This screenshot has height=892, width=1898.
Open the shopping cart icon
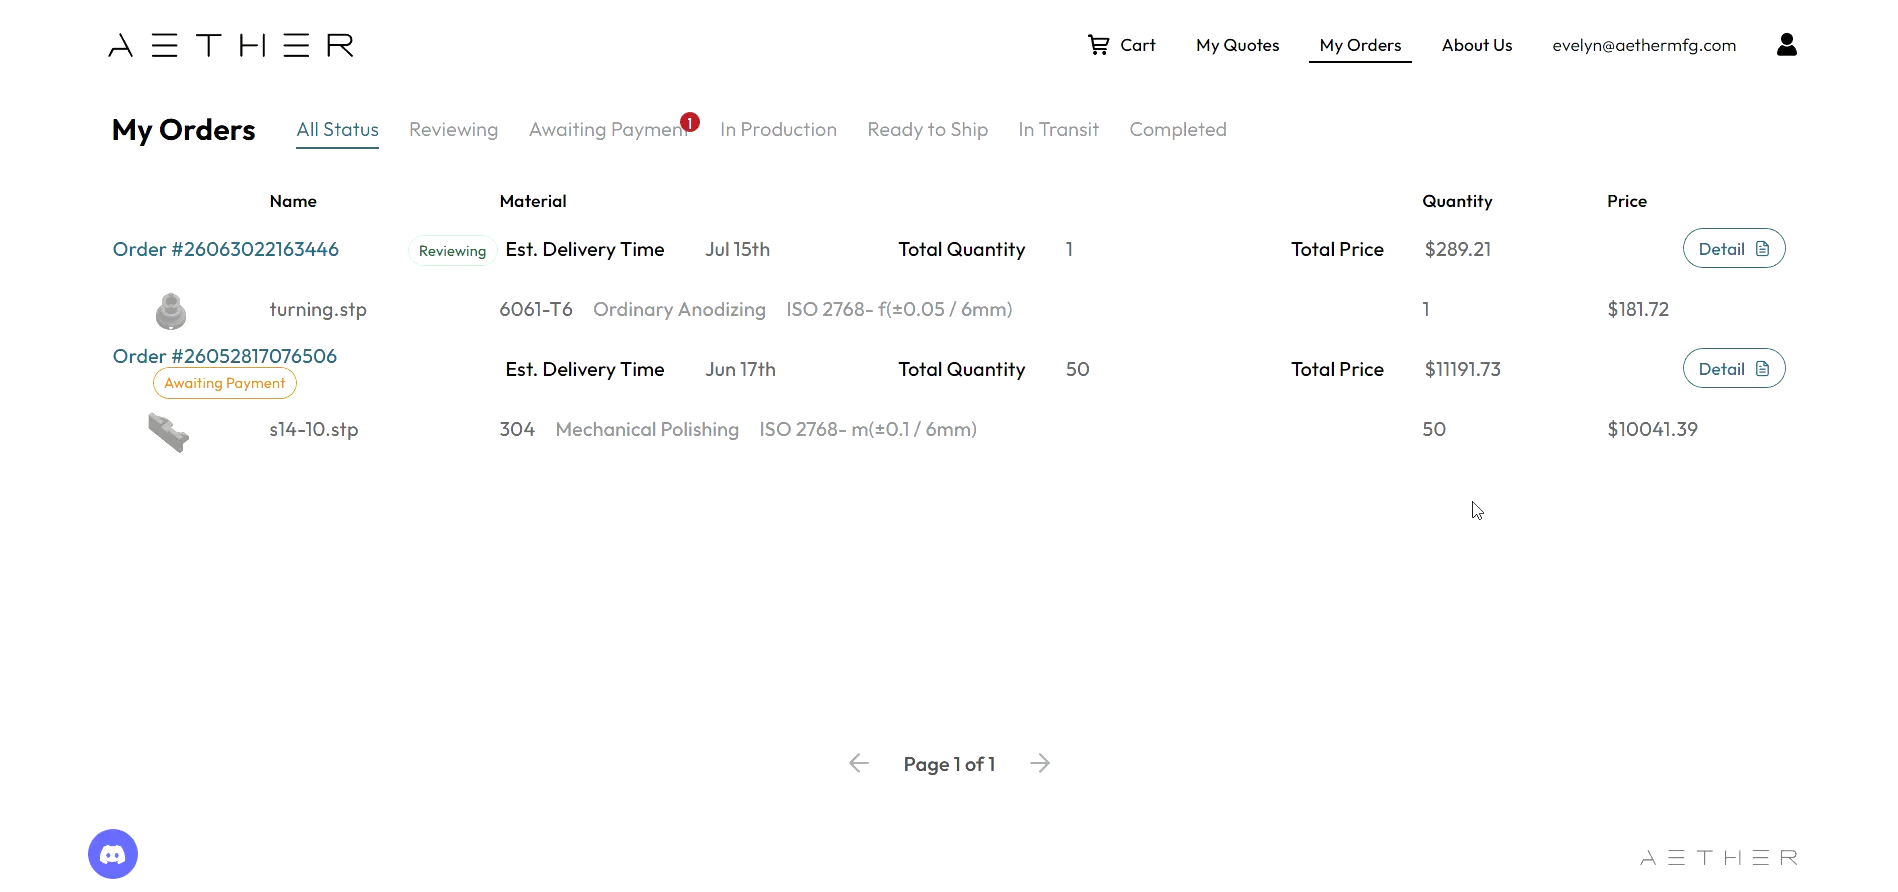(1098, 45)
